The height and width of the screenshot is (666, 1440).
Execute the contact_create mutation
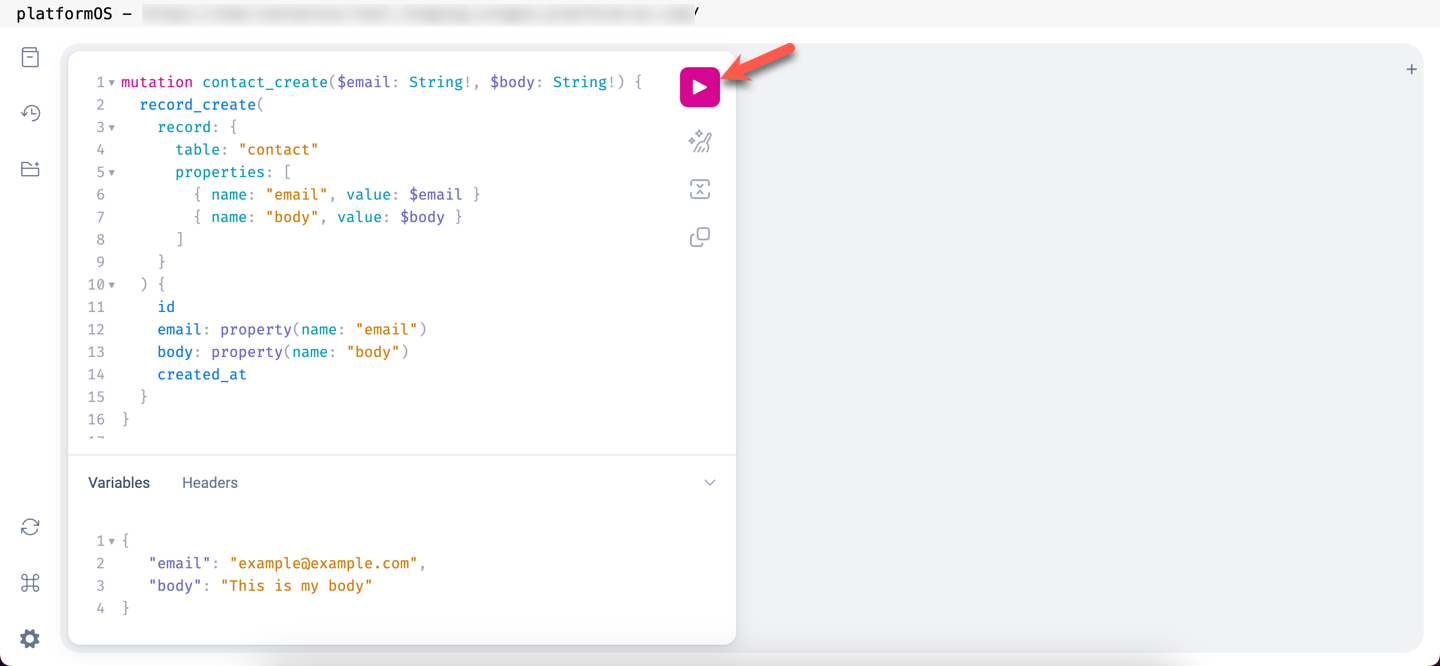(699, 87)
